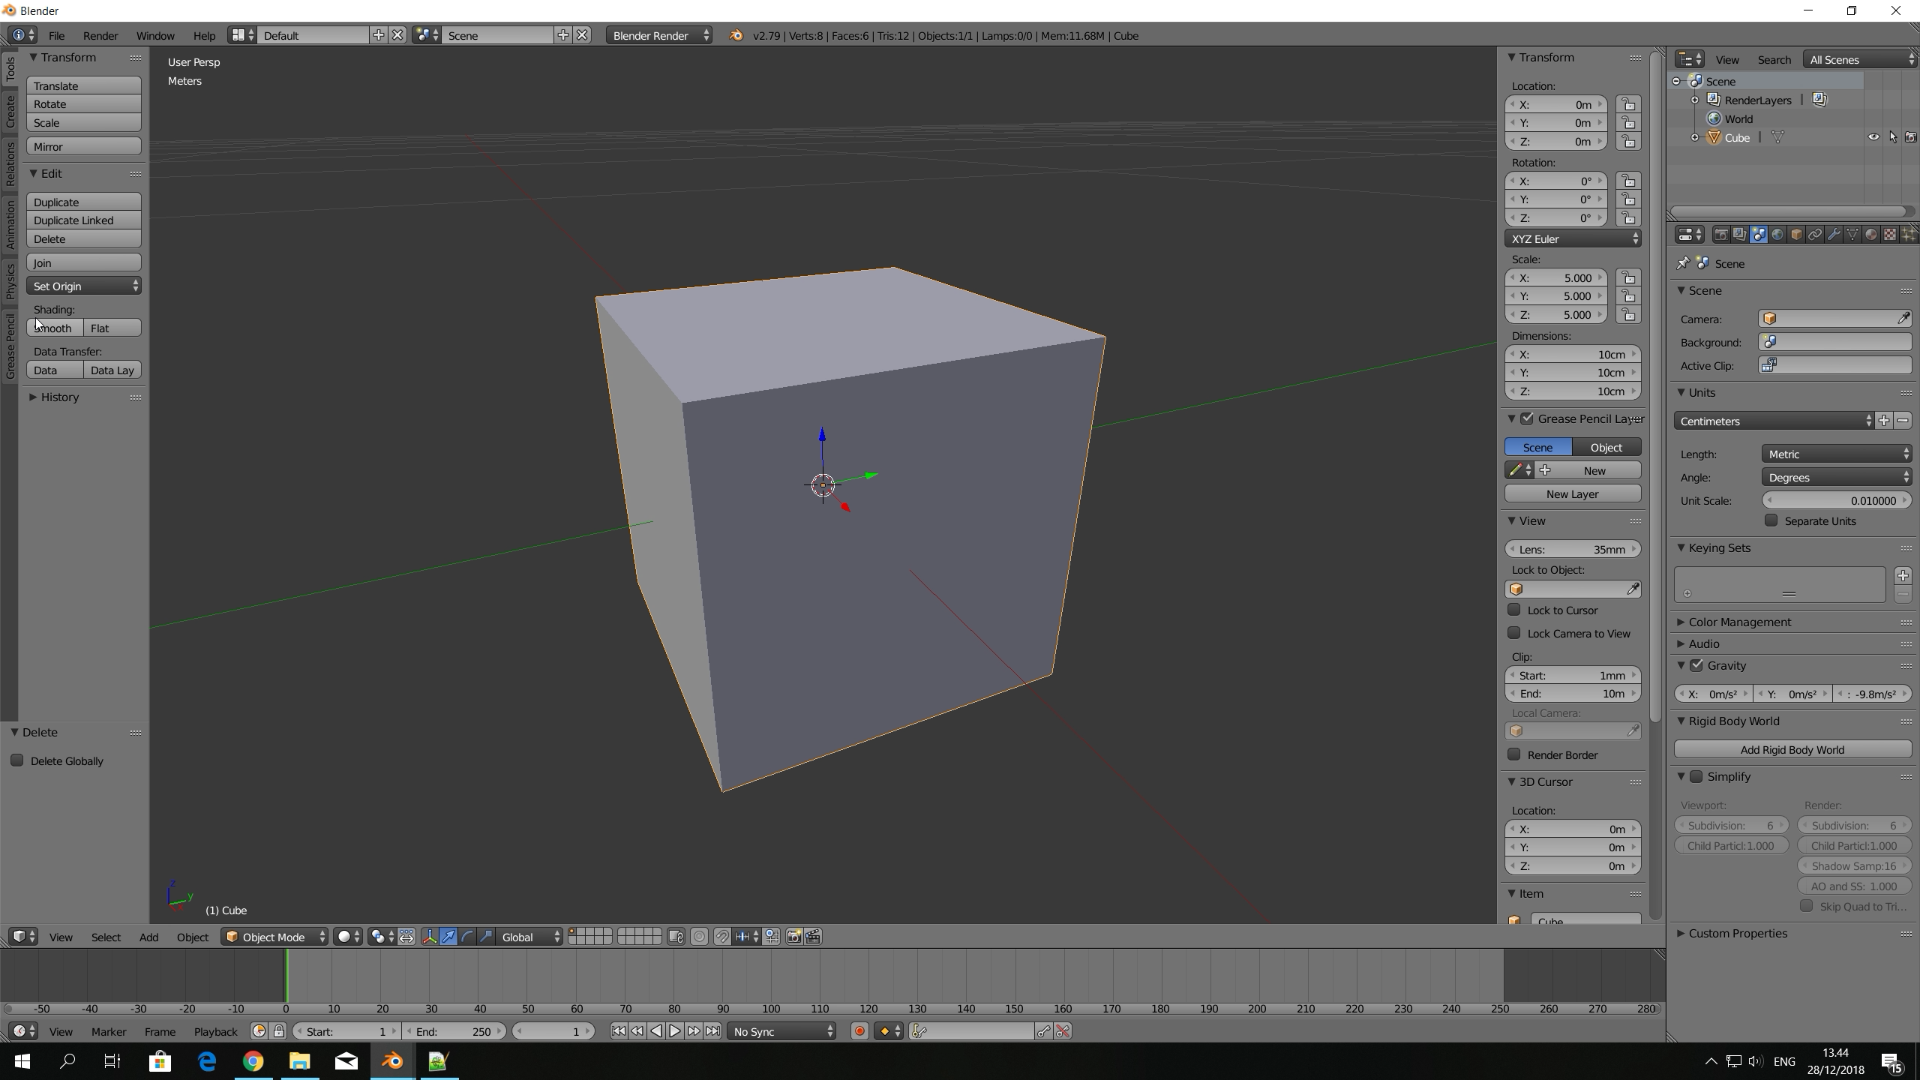Lock the Location X value
Viewport: 1920px width, 1080px height.
(x=1629, y=105)
